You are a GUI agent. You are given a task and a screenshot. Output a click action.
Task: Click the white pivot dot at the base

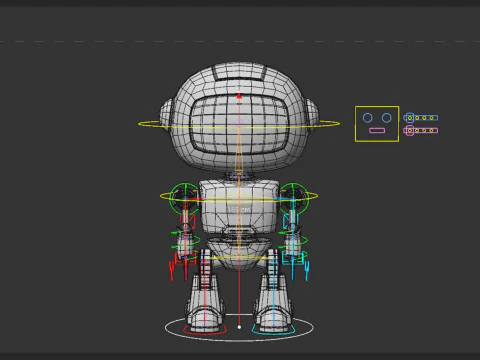239,327
